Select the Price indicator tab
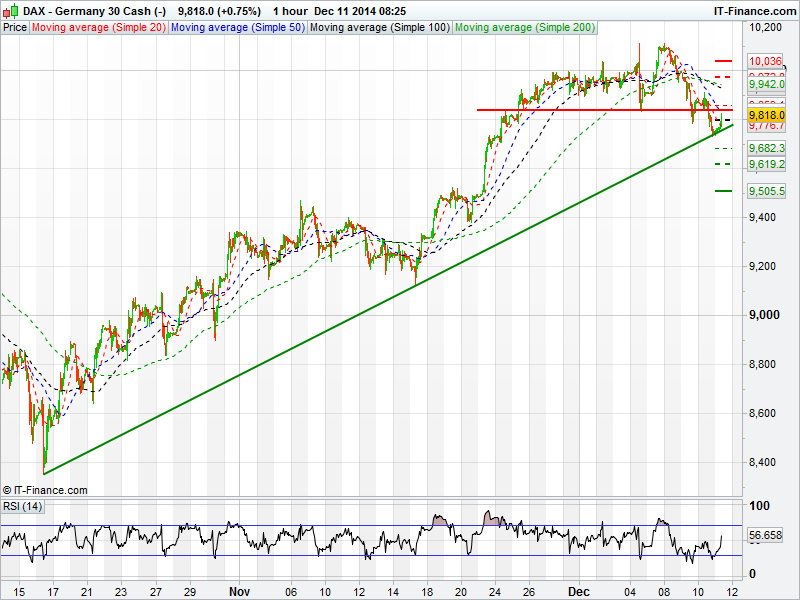This screenshot has width=800, height=600. (x=15, y=28)
